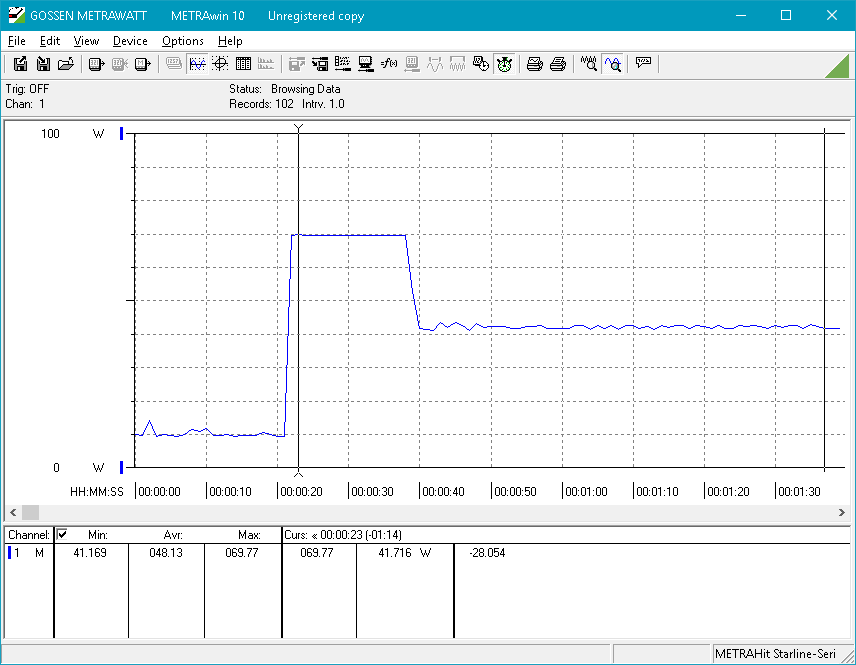The width and height of the screenshot is (856, 665).
Task: Click the scroll left arrow of horizontal scrollbar
Action: [x=13, y=512]
